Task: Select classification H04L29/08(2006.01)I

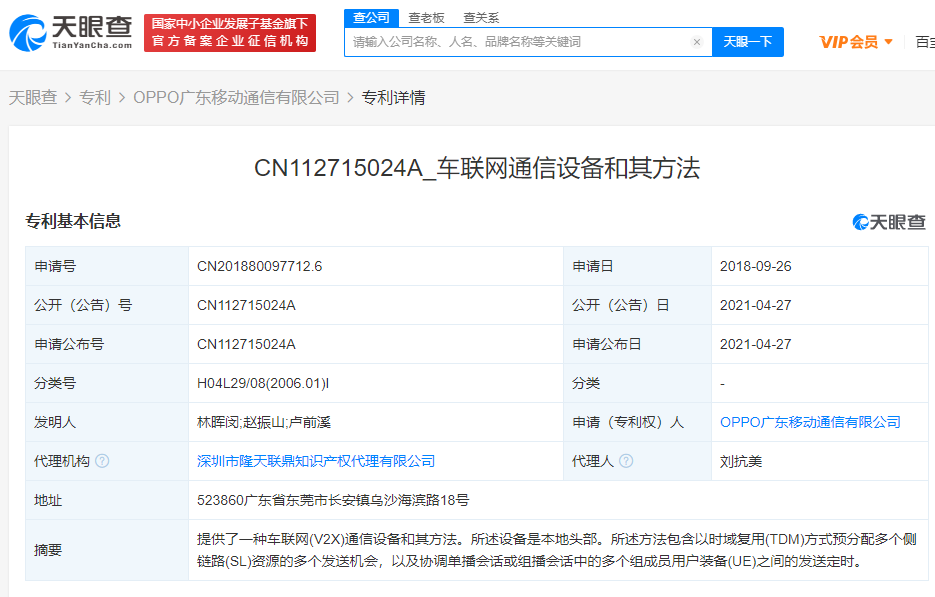Action: pos(263,383)
